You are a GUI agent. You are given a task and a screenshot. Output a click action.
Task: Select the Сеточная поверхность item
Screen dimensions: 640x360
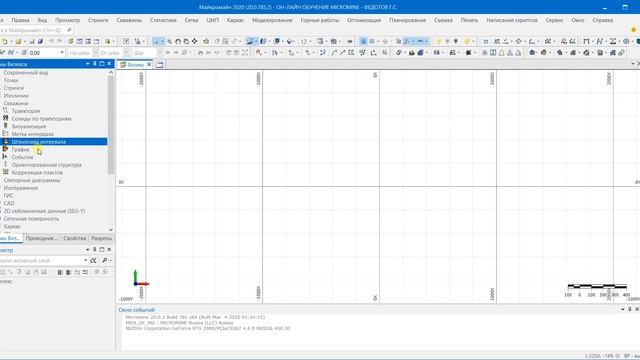coord(31,219)
